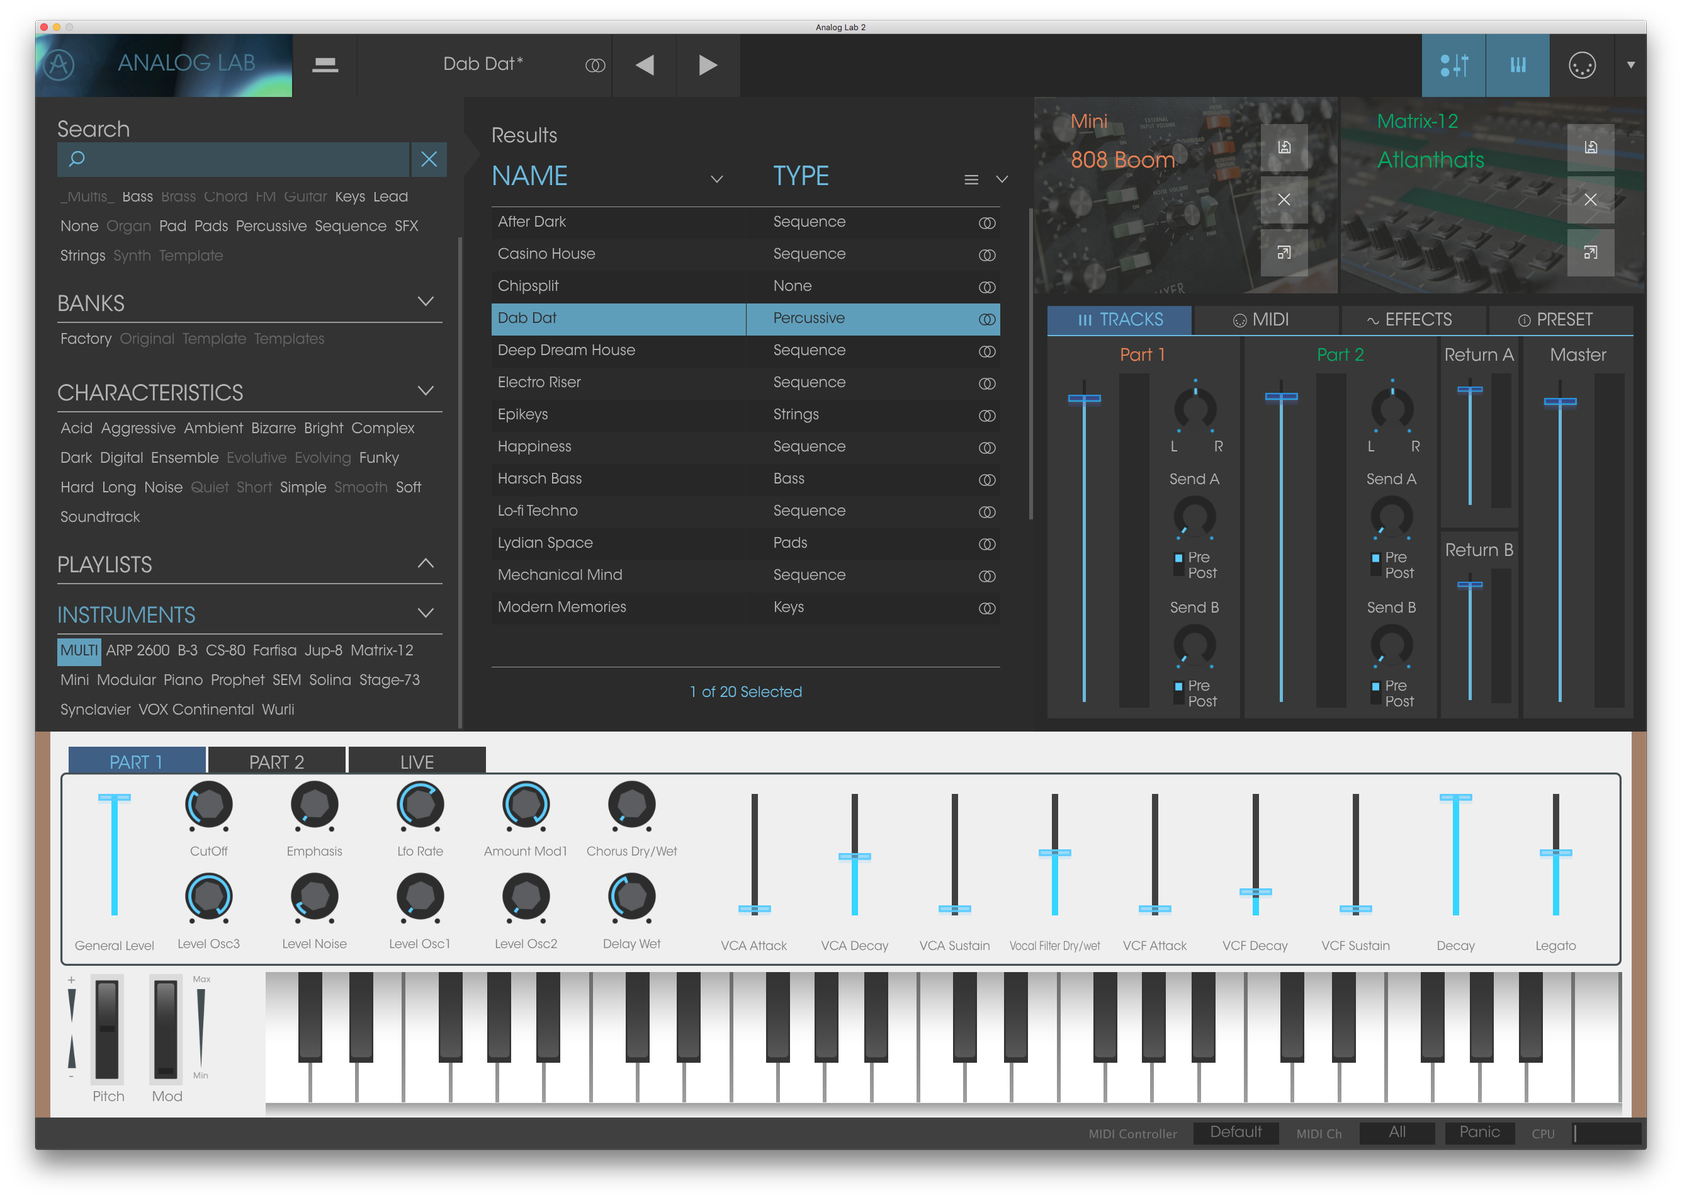Adjust the Master fader in the Tracks panel

[x=1561, y=403]
